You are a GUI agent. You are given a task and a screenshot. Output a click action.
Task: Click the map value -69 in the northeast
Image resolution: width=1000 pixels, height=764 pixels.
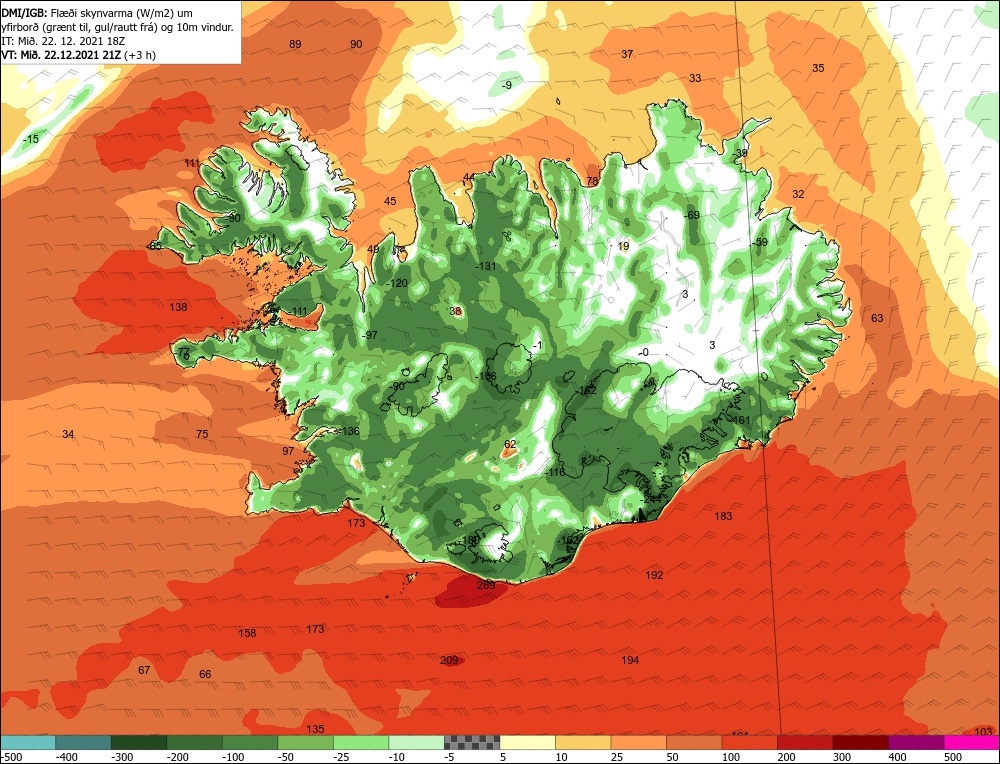692,216
